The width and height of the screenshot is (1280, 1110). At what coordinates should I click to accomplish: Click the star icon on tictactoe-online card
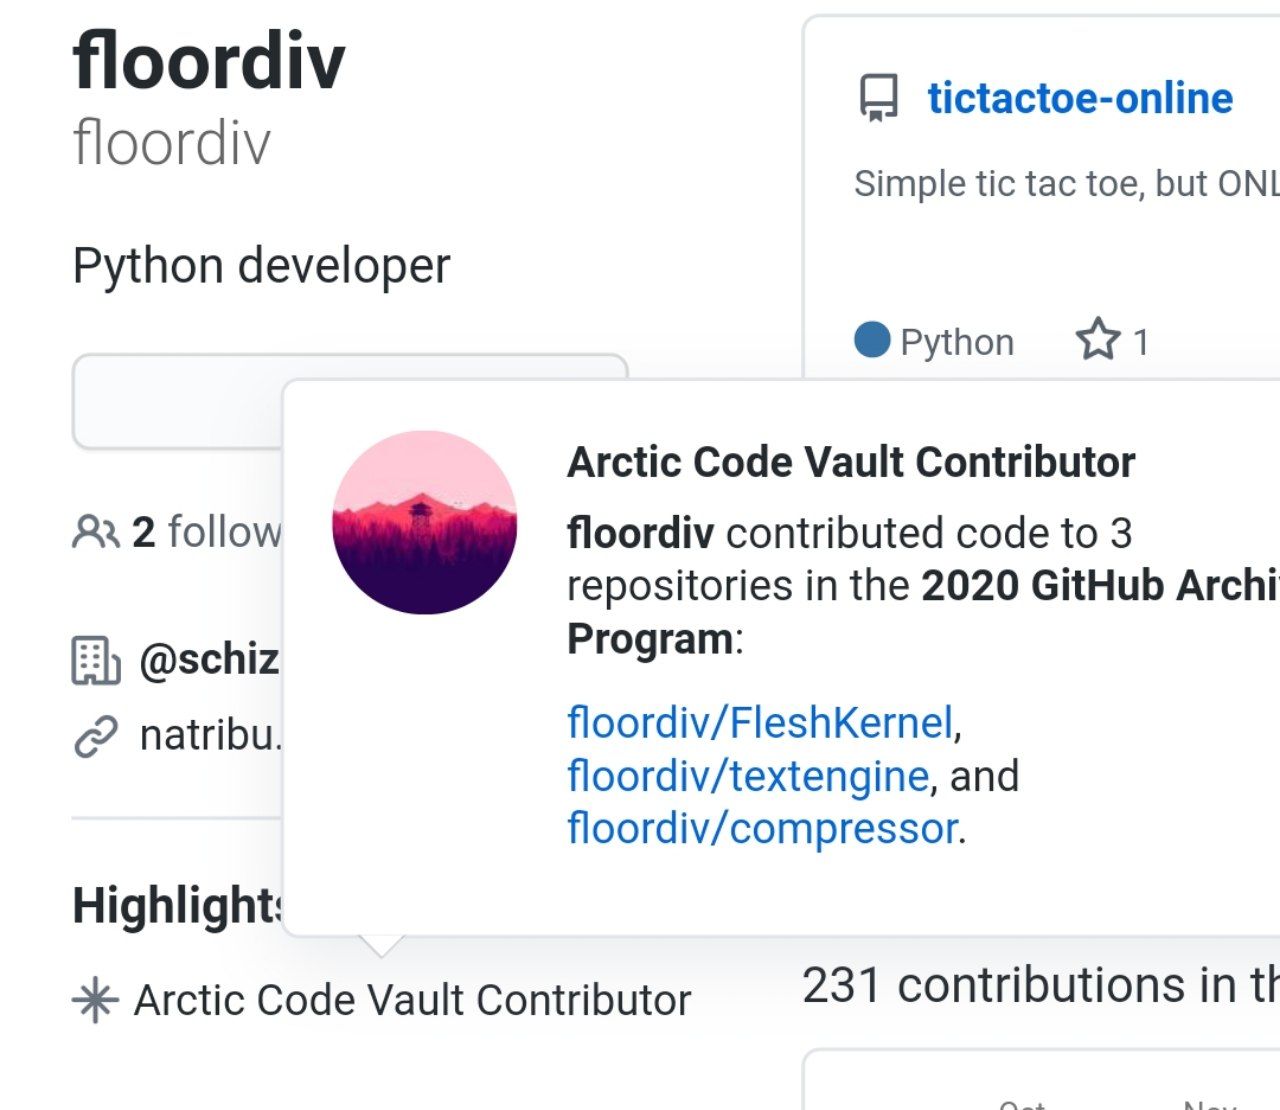[1097, 340]
